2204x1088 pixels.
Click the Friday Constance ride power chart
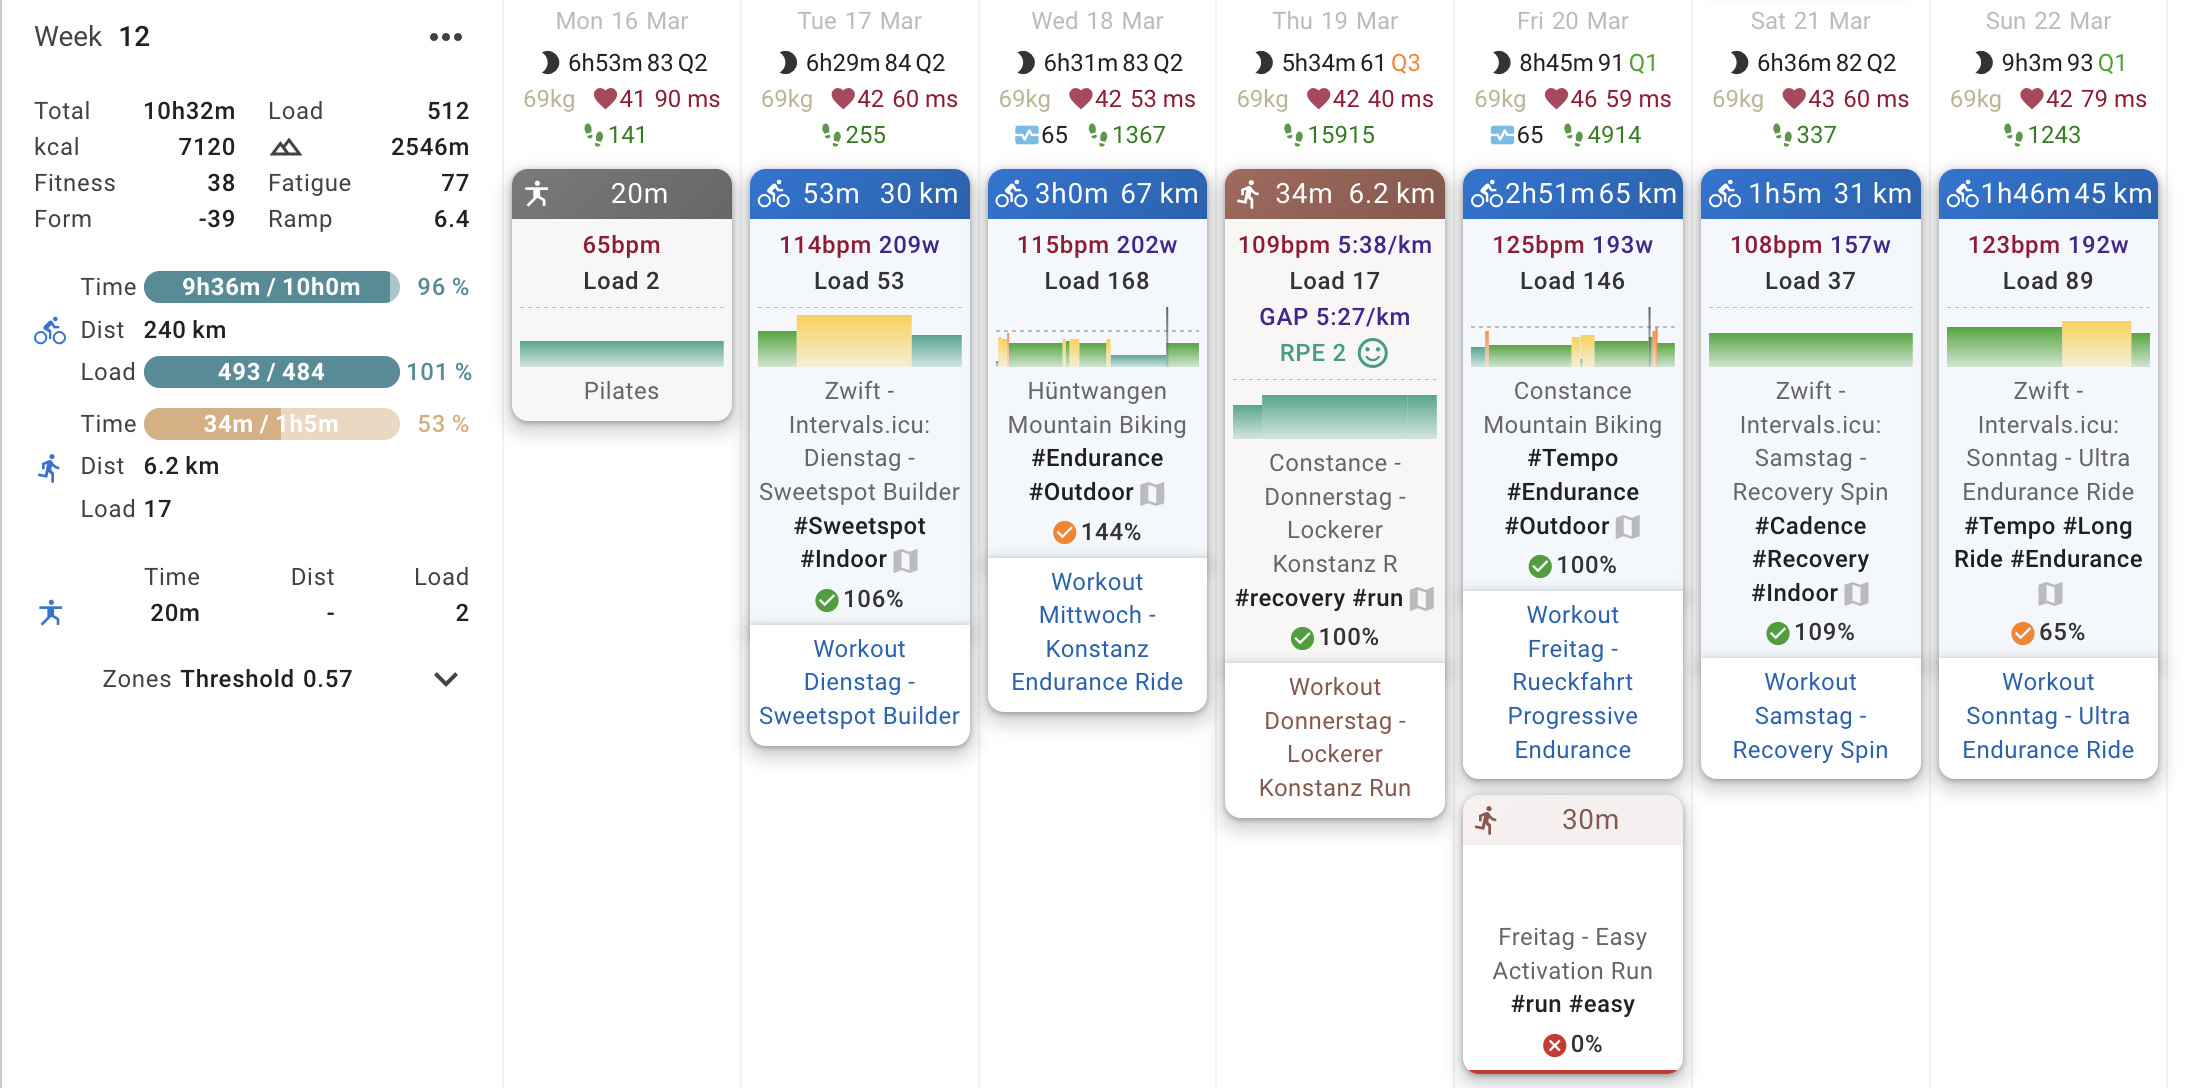point(1572,343)
